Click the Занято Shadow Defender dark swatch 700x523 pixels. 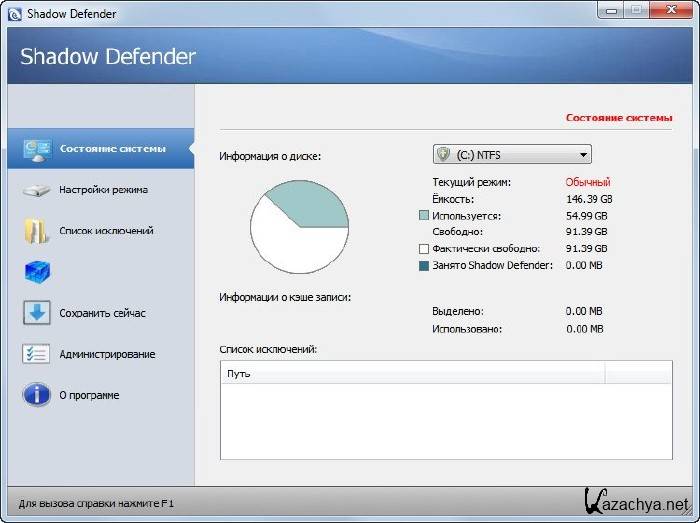coord(424,265)
